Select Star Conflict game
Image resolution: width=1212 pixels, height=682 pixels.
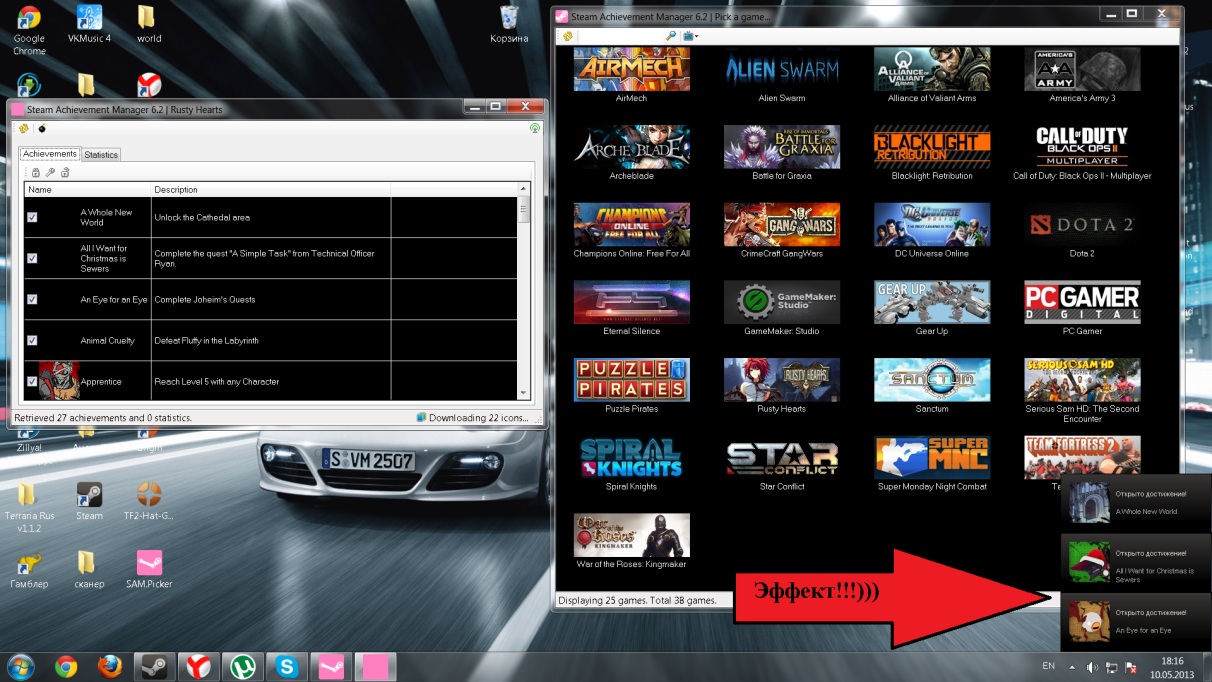781,457
